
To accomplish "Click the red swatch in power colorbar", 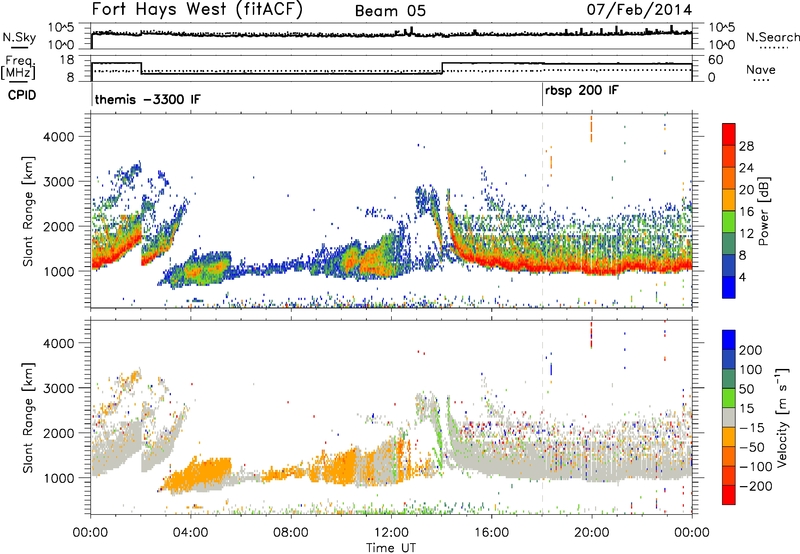I will pyautogui.click(x=729, y=134).
